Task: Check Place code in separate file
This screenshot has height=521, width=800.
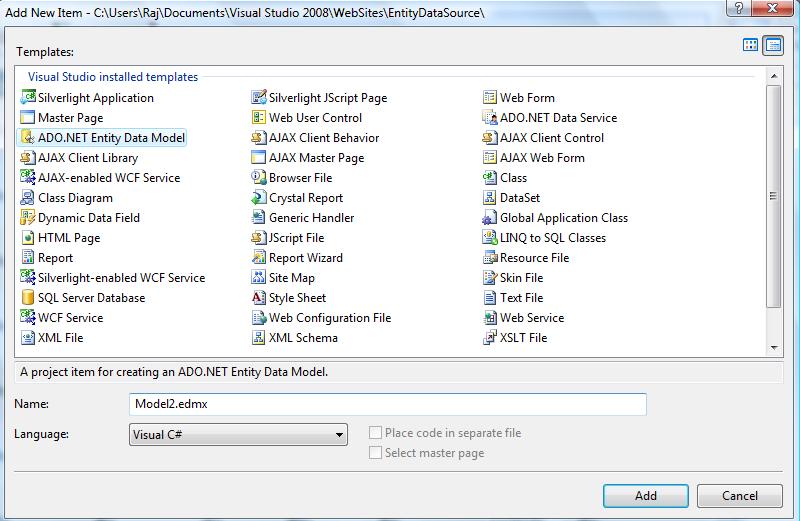Action: (375, 433)
